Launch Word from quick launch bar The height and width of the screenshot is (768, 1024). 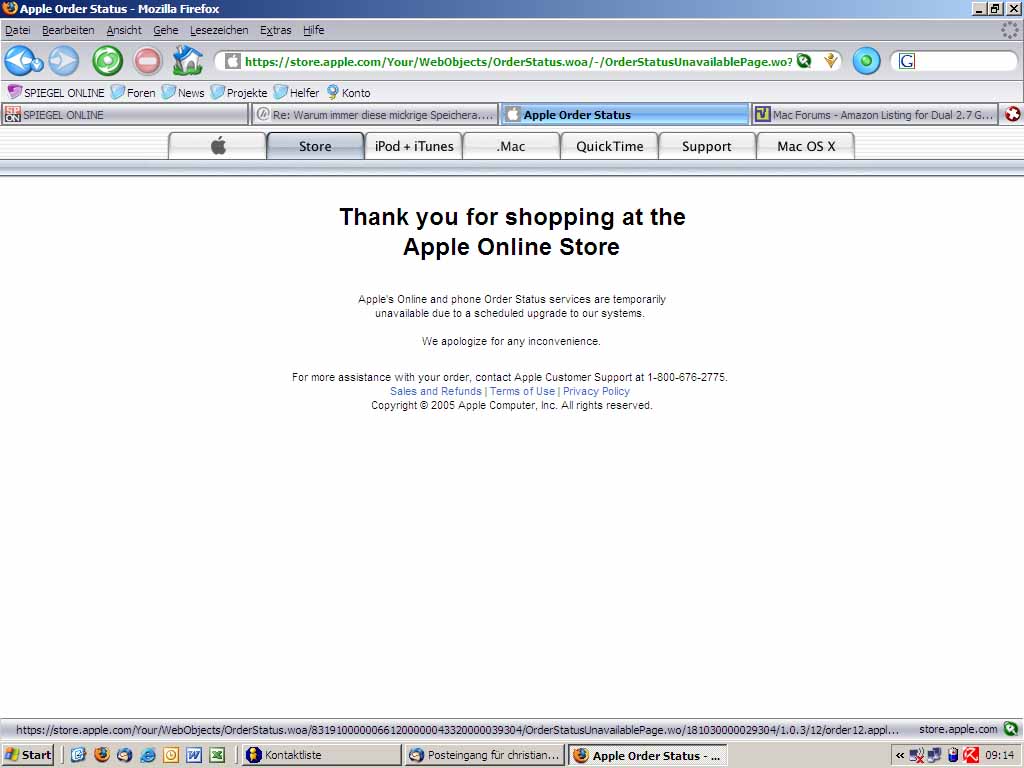[194, 755]
